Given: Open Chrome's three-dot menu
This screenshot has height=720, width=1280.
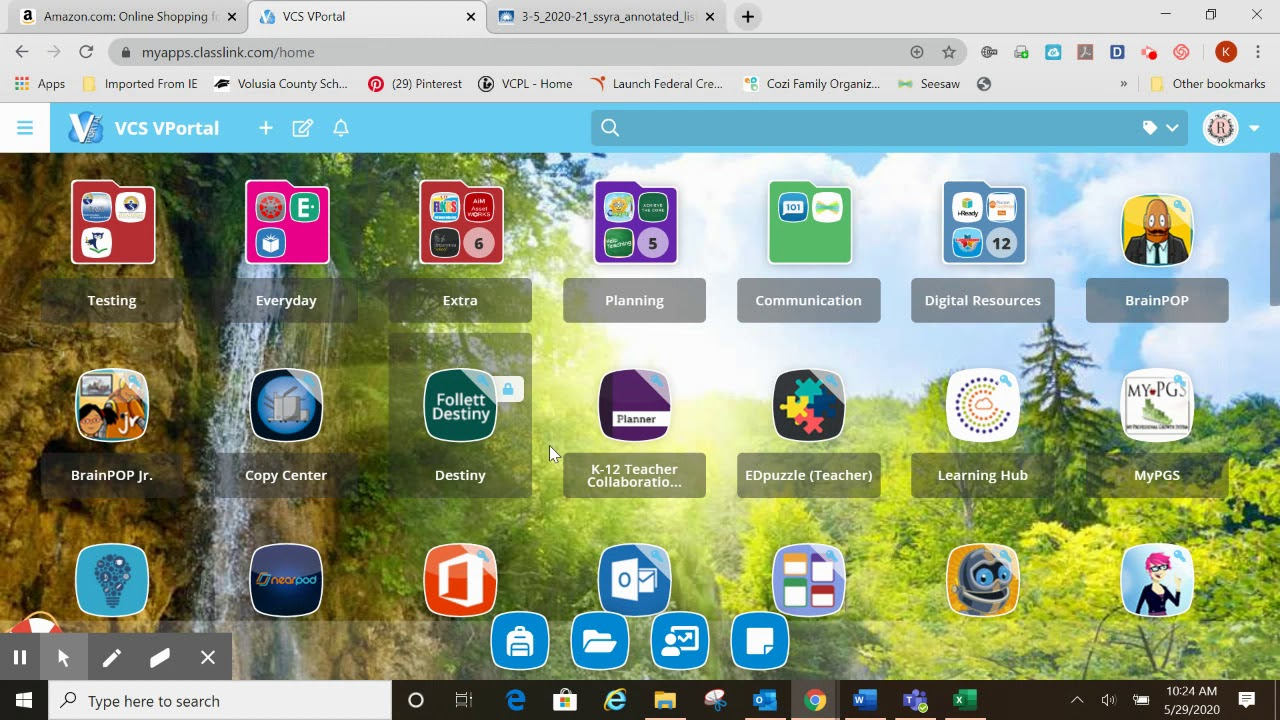Looking at the screenshot, I should click(1258, 52).
